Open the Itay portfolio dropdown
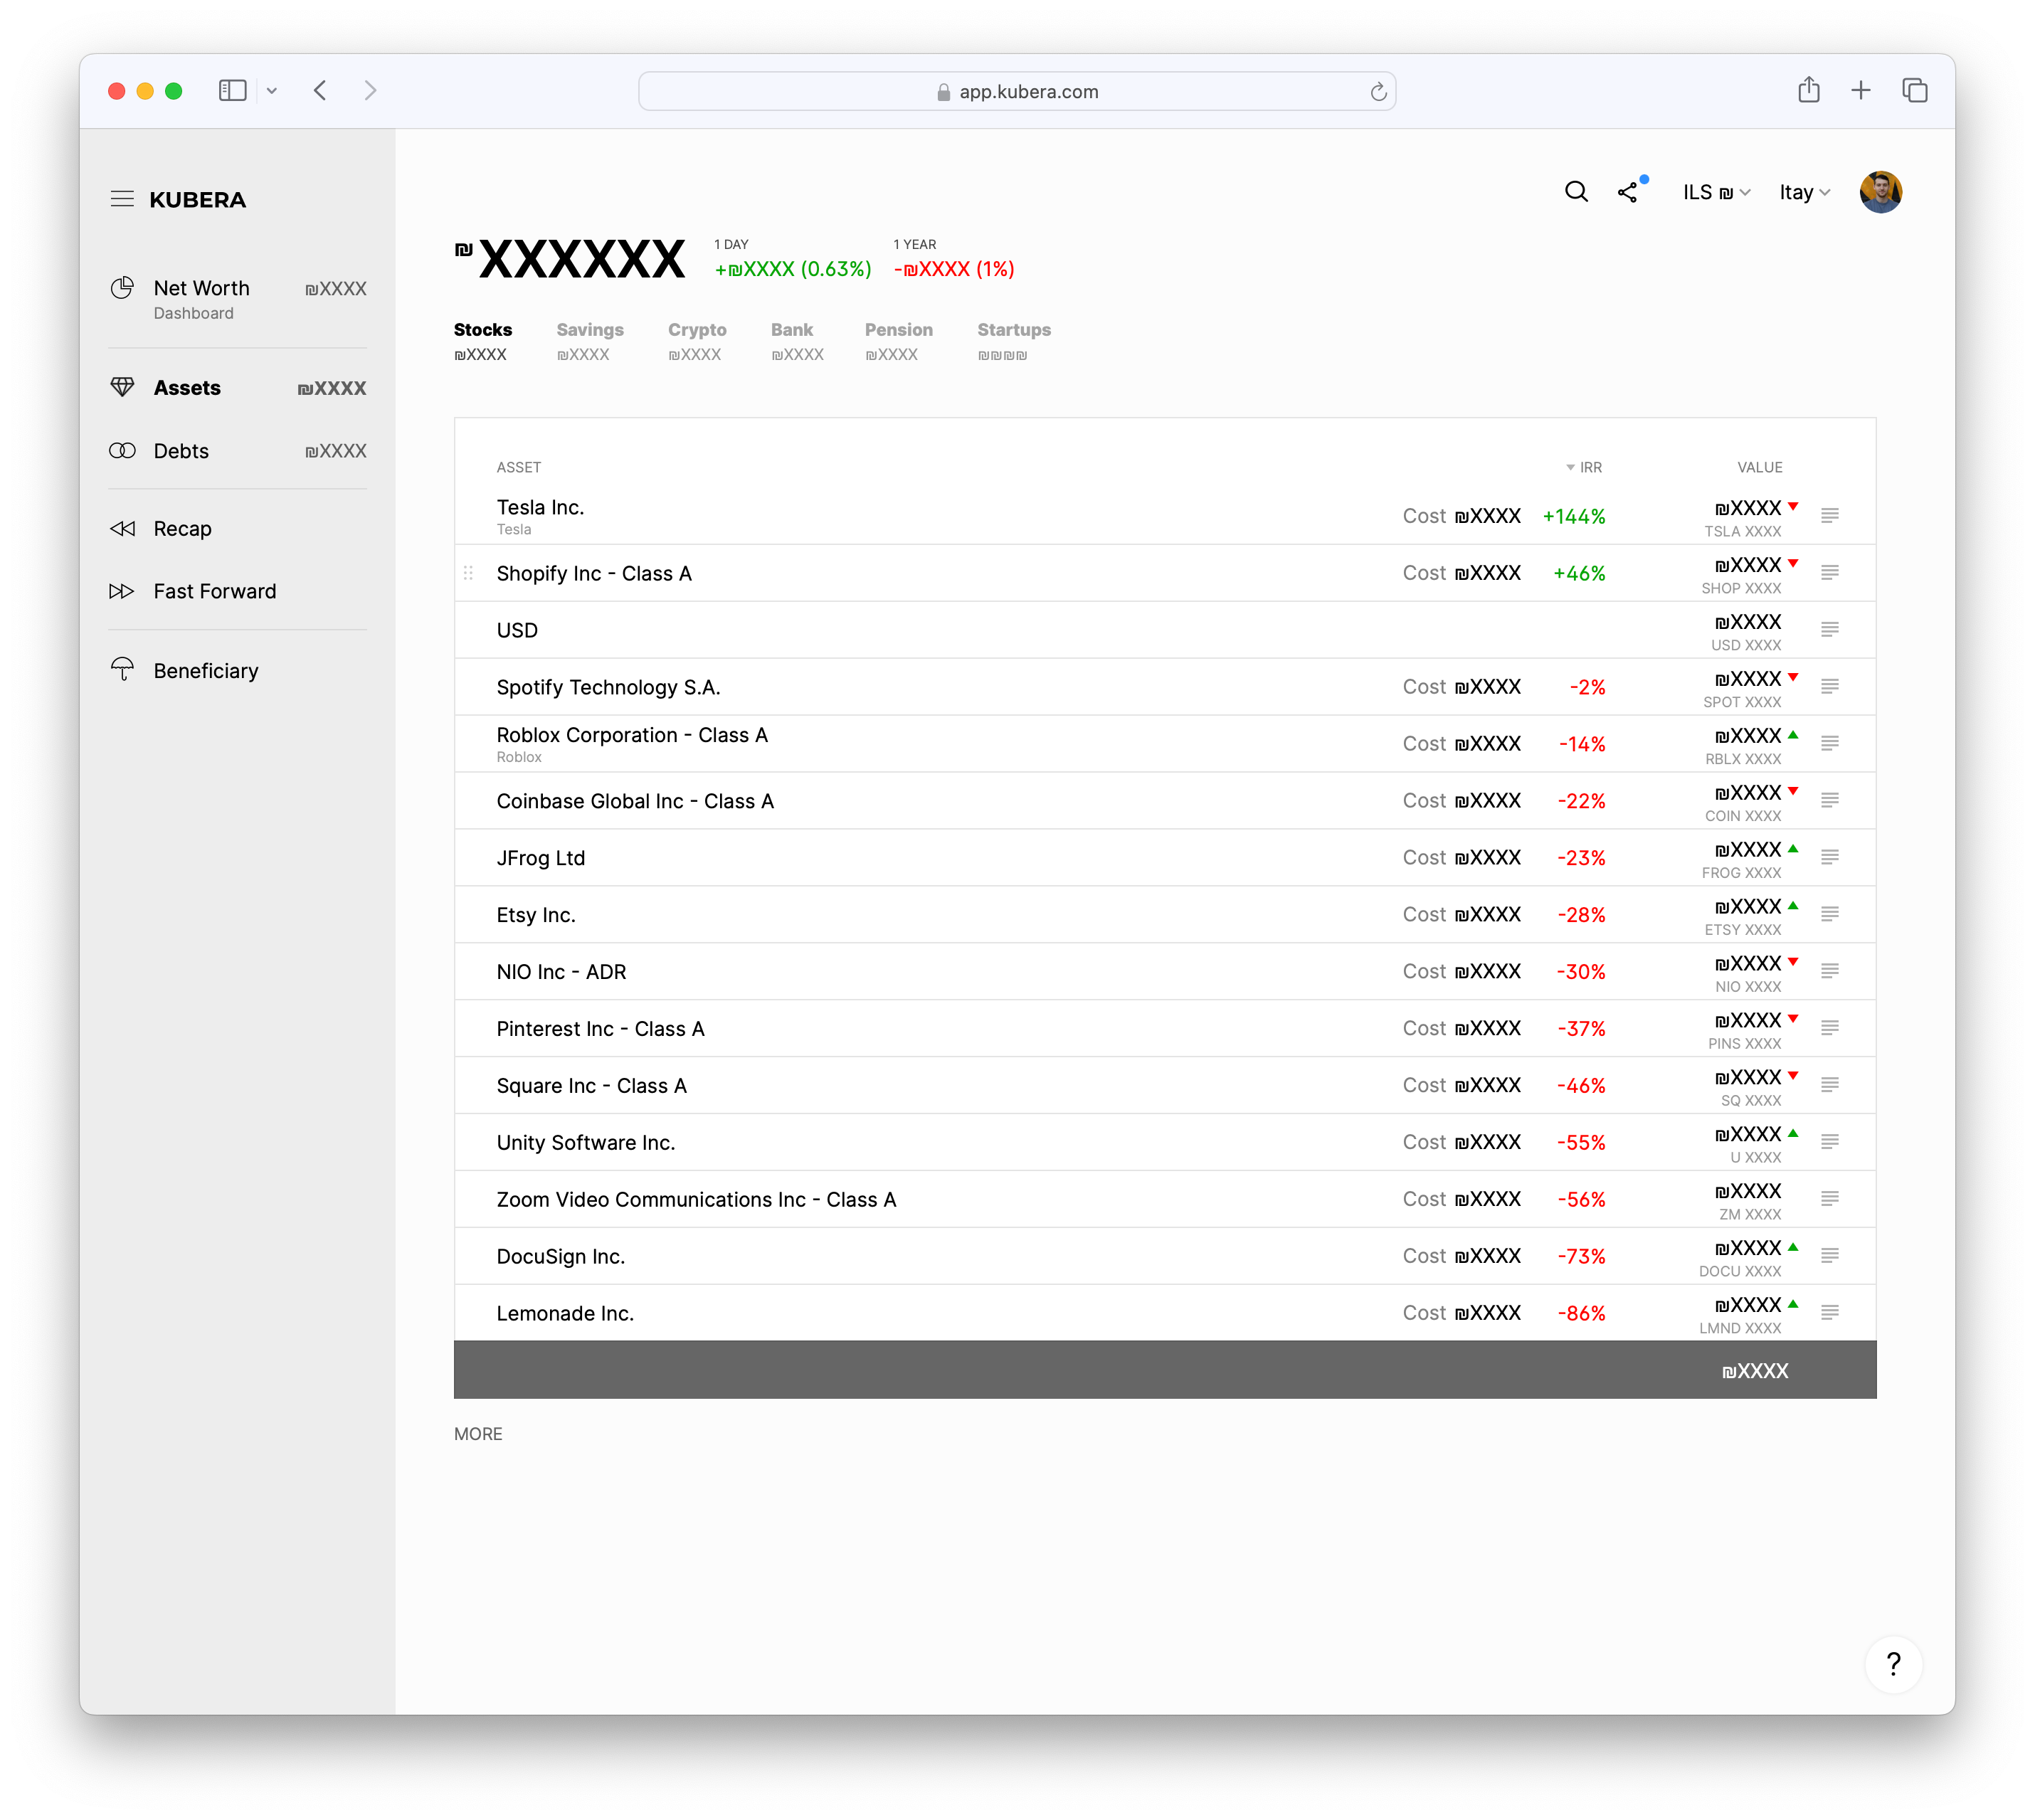 click(x=1804, y=192)
